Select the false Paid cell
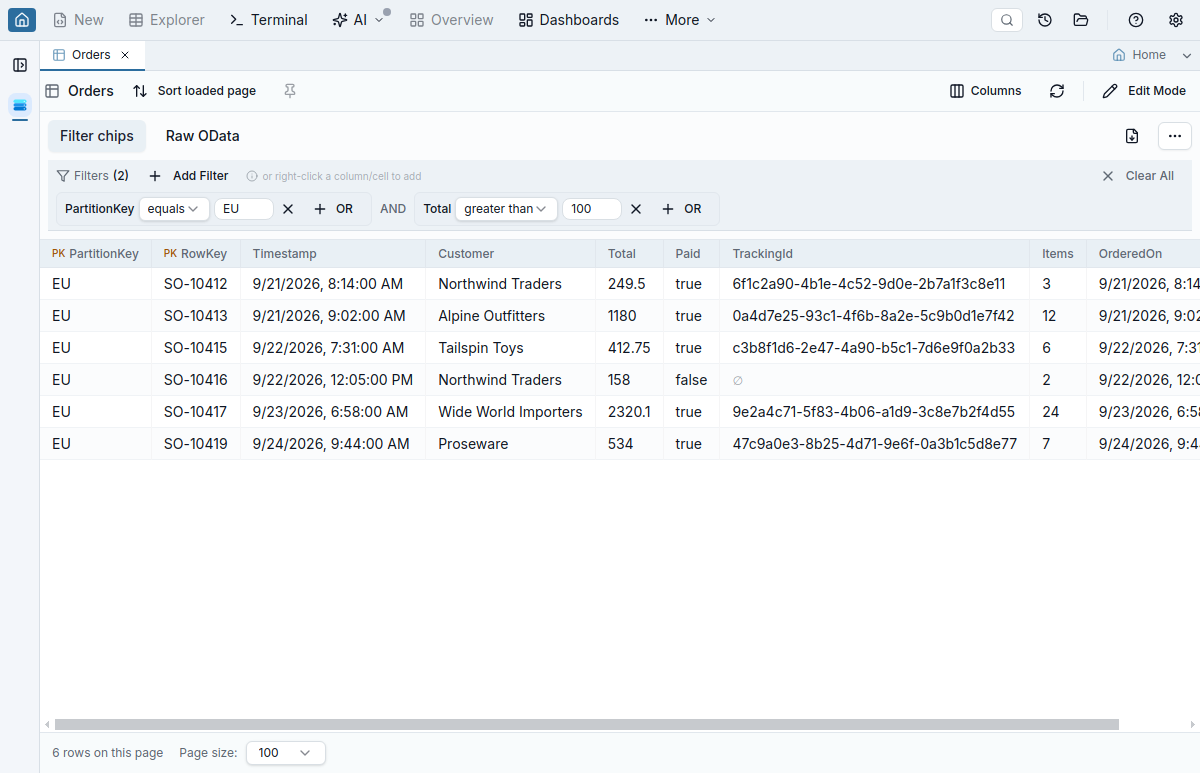The width and height of the screenshot is (1200, 773). coord(692,380)
